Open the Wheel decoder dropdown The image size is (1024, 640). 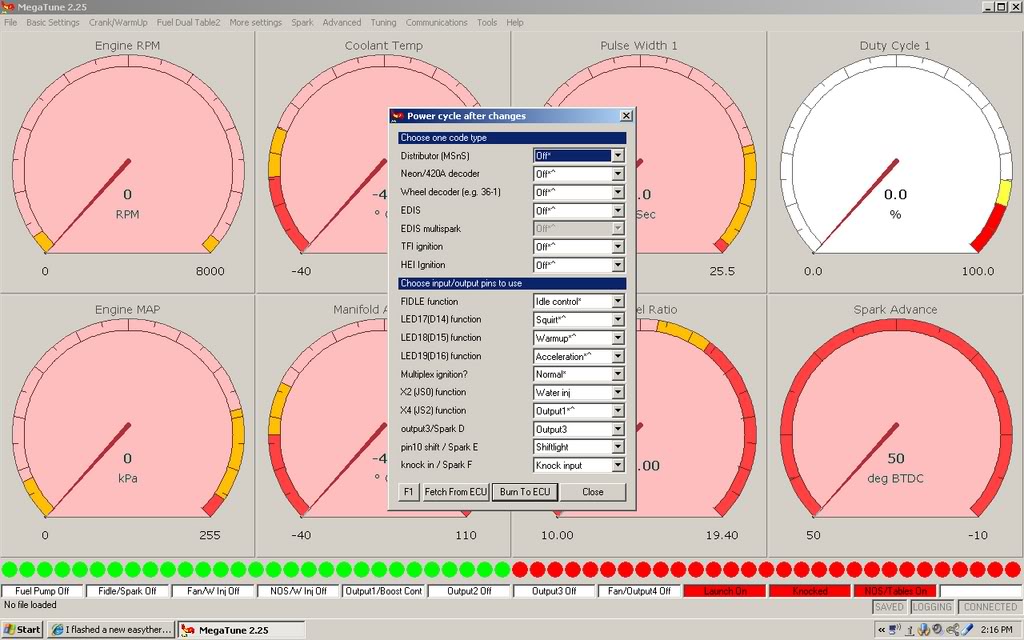click(618, 192)
